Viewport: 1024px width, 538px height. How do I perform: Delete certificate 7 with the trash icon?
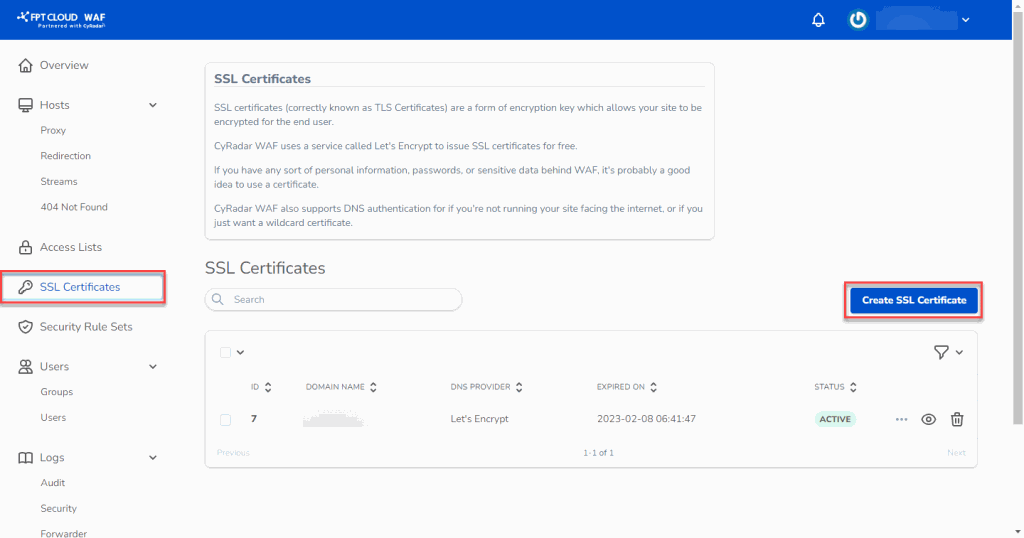tap(957, 419)
